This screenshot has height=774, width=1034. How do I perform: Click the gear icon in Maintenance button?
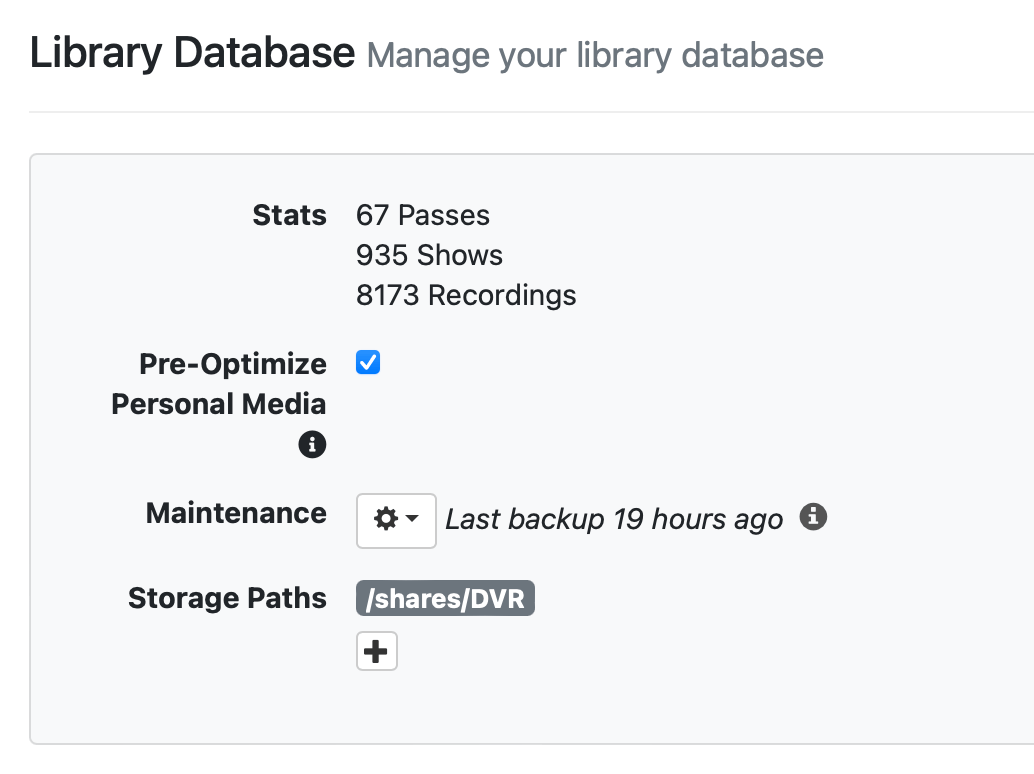tap(386, 519)
